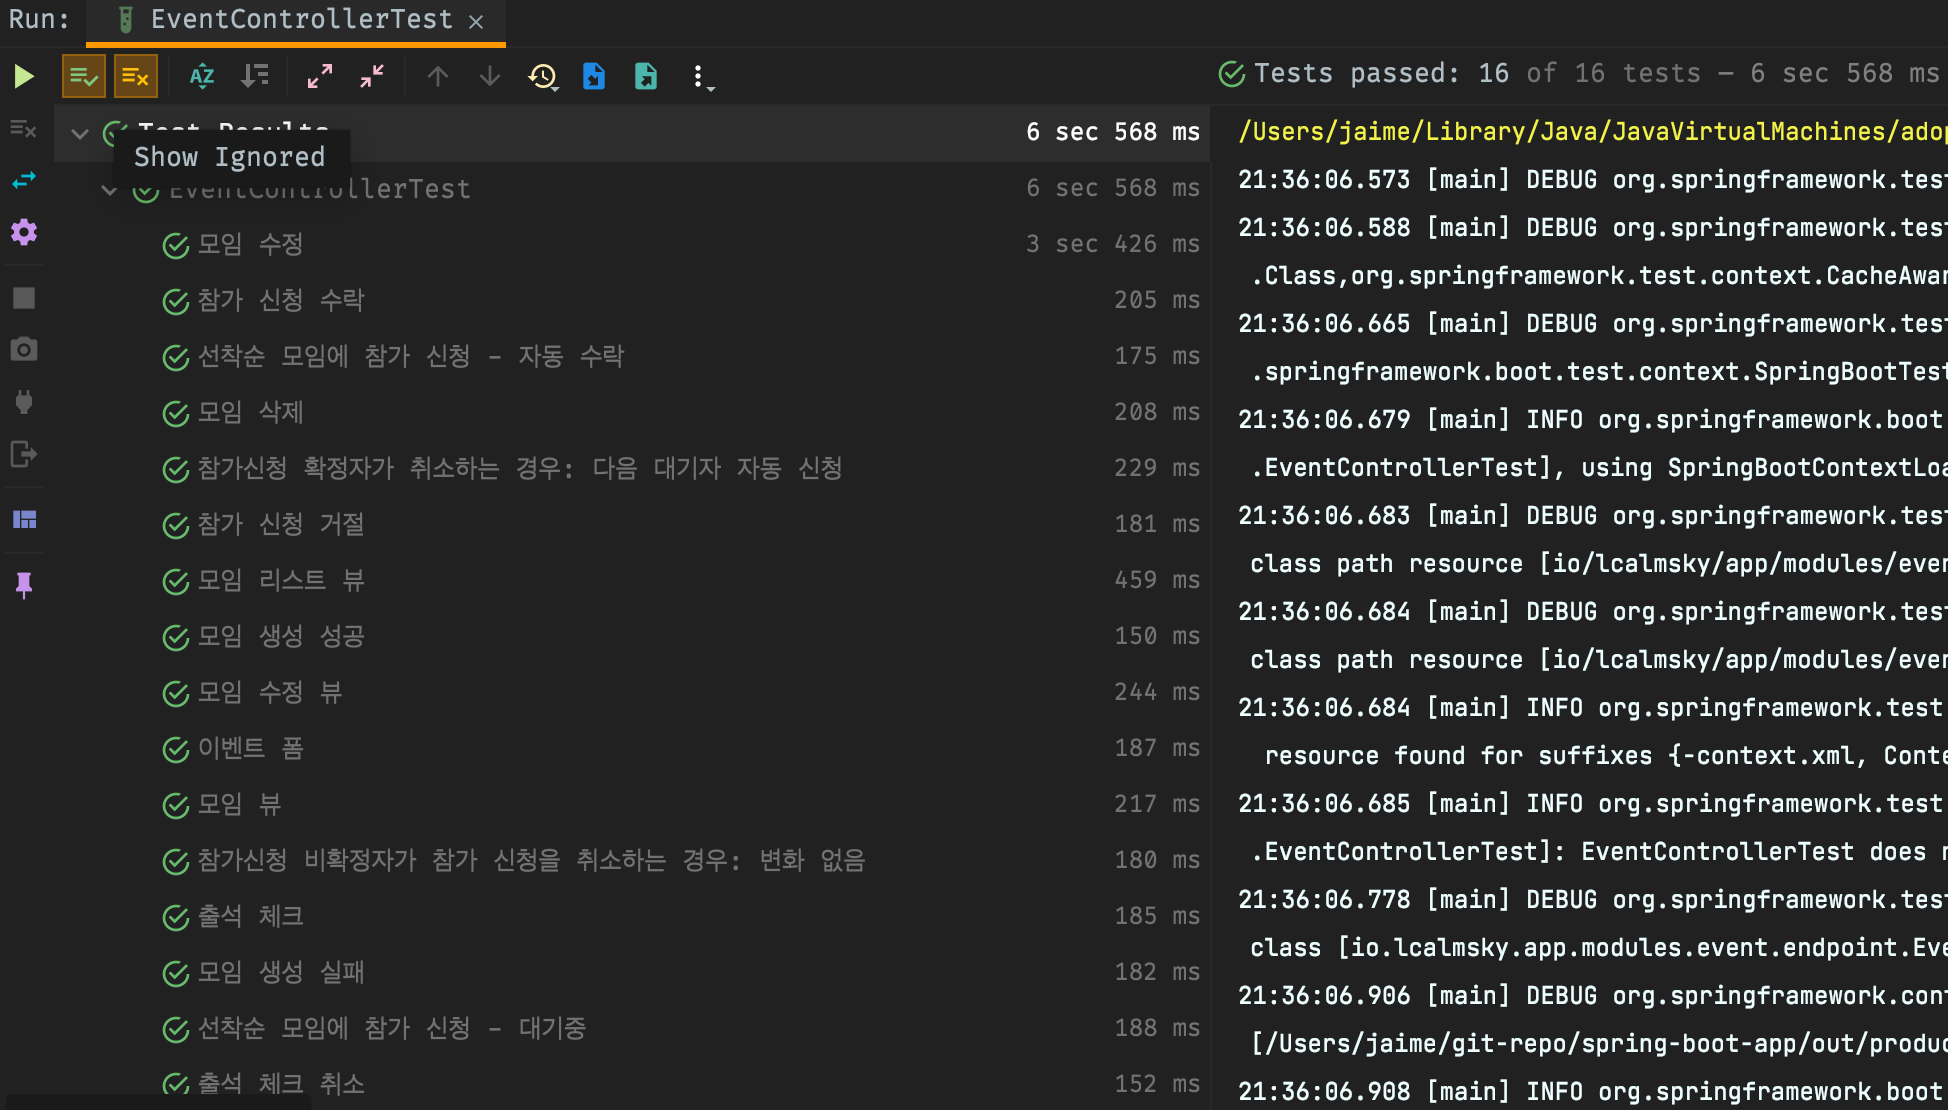Import tests from file
Image resolution: width=1948 pixels, height=1110 pixels.
pos(594,77)
